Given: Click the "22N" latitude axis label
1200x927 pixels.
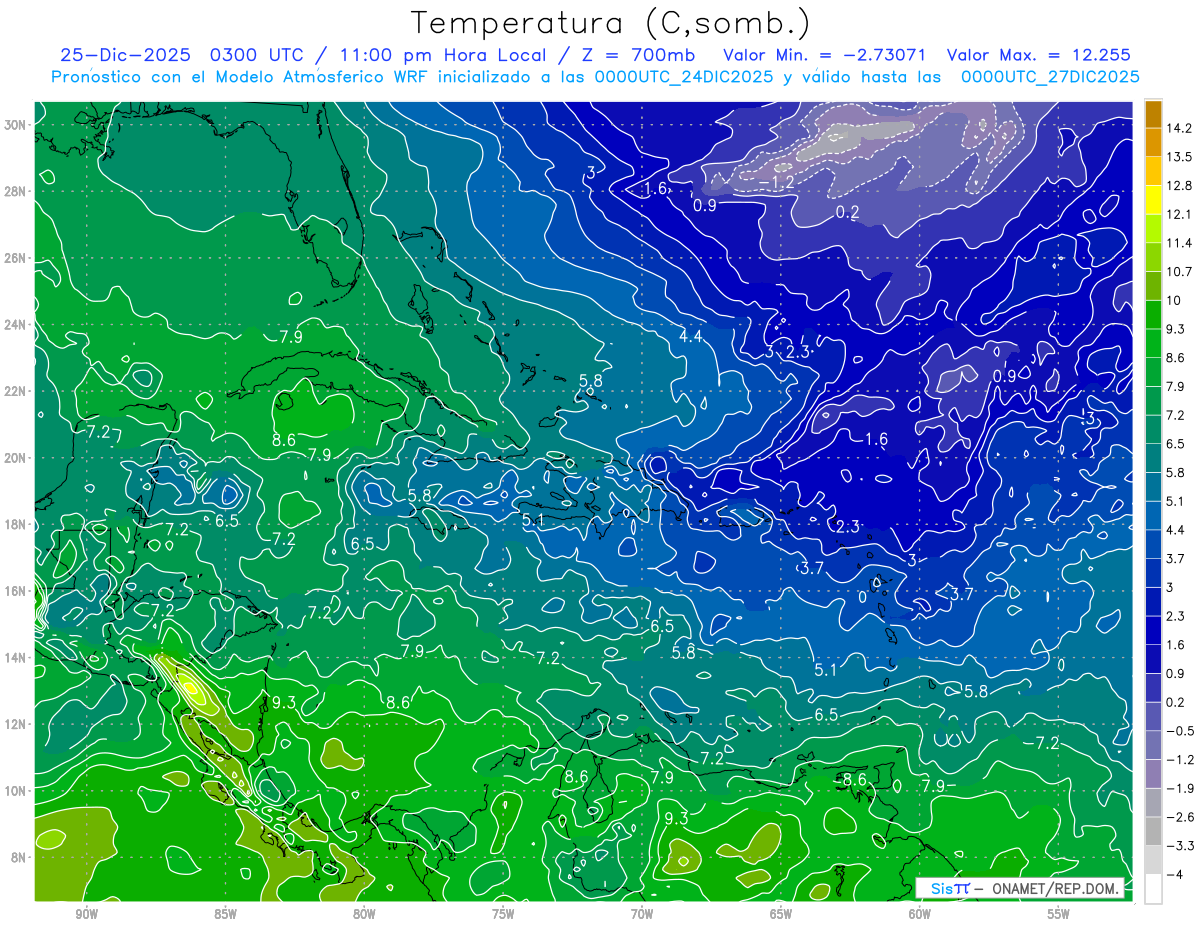Looking at the screenshot, I should (x=16, y=391).
